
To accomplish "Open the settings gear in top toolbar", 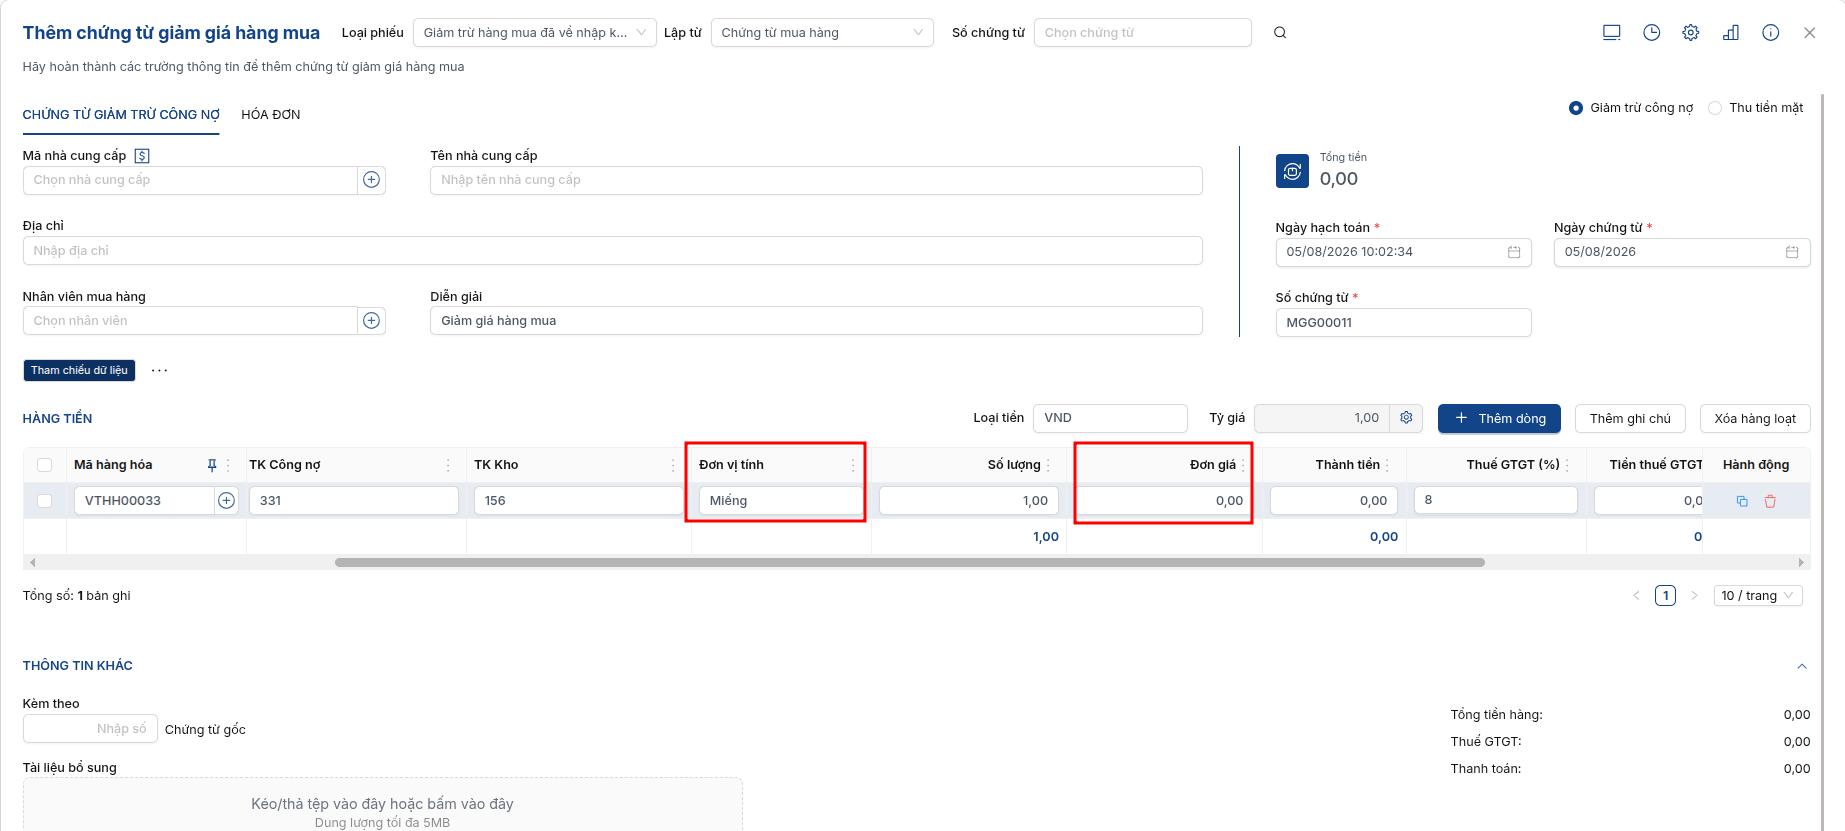I will (1691, 33).
